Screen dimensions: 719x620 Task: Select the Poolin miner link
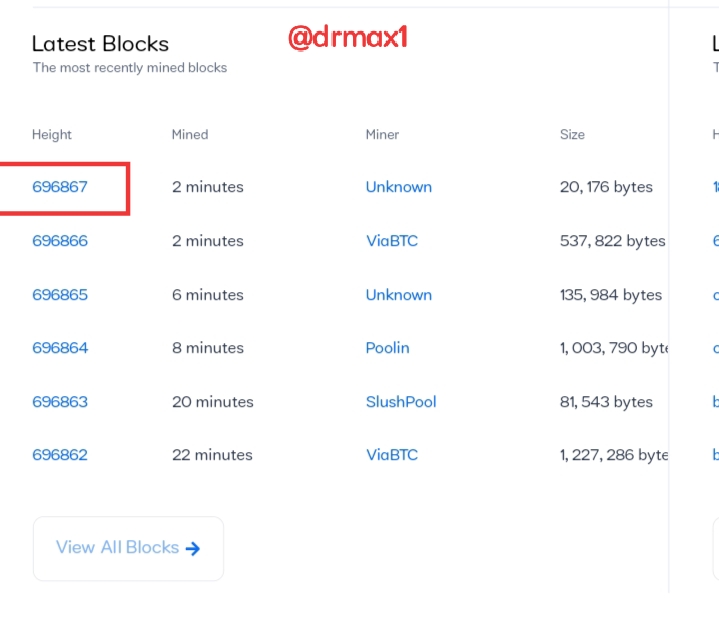click(x=387, y=348)
